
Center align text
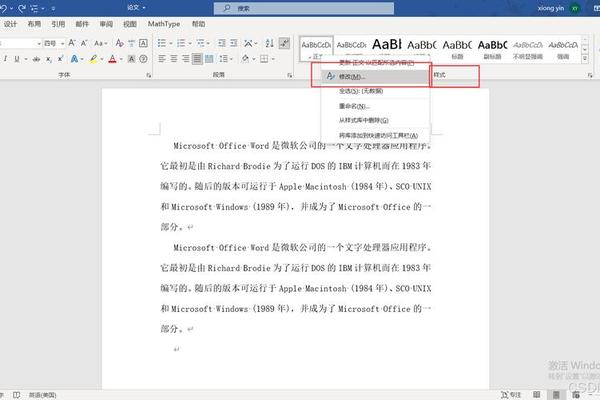[x=174, y=59]
